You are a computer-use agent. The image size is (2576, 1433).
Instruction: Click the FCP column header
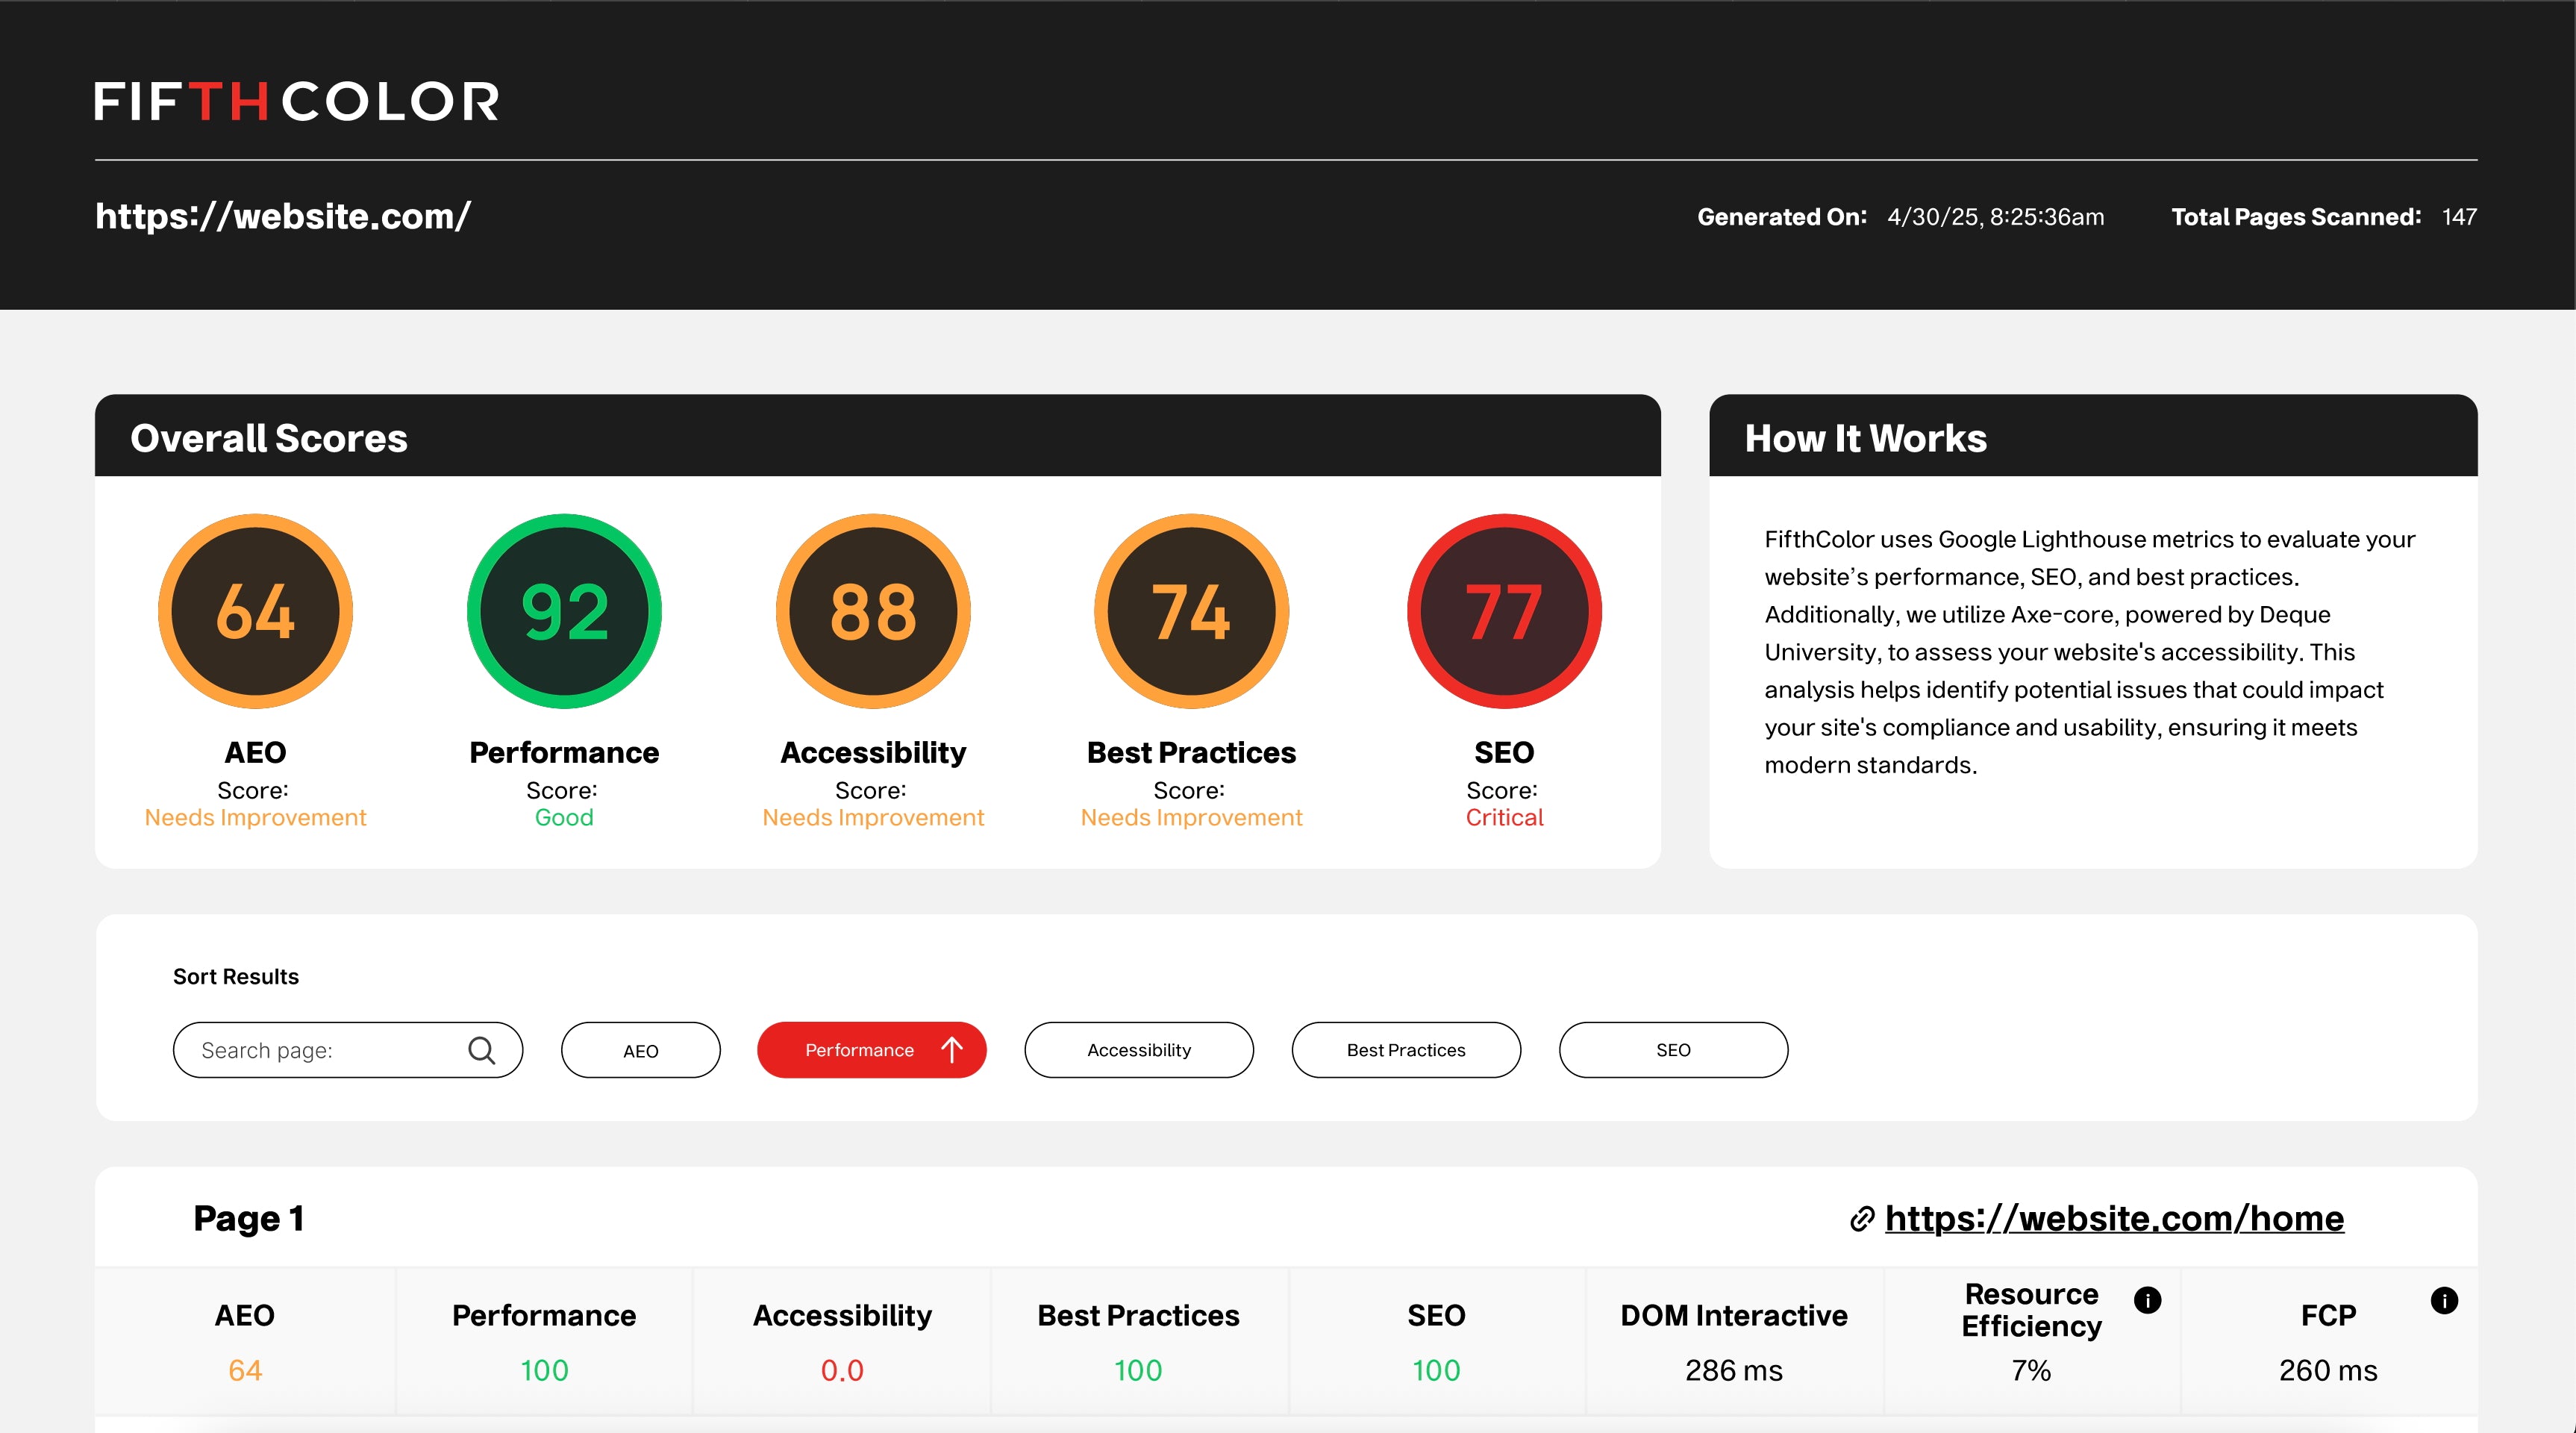(x=2328, y=1315)
